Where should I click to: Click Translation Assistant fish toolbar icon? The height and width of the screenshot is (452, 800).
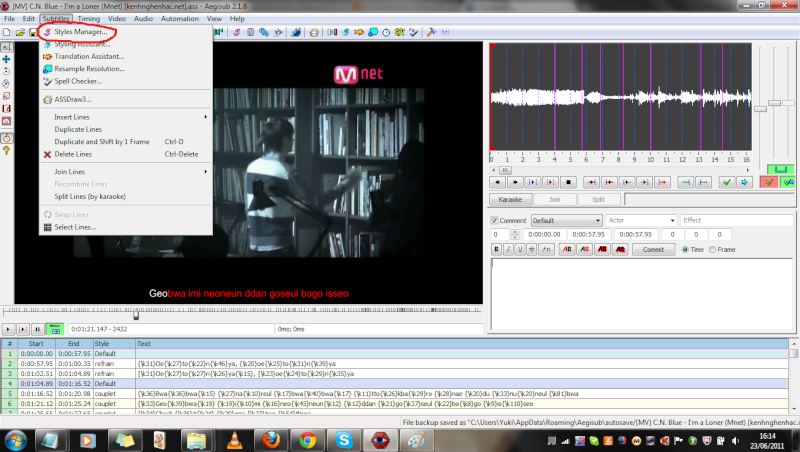pyautogui.click(x=359, y=32)
